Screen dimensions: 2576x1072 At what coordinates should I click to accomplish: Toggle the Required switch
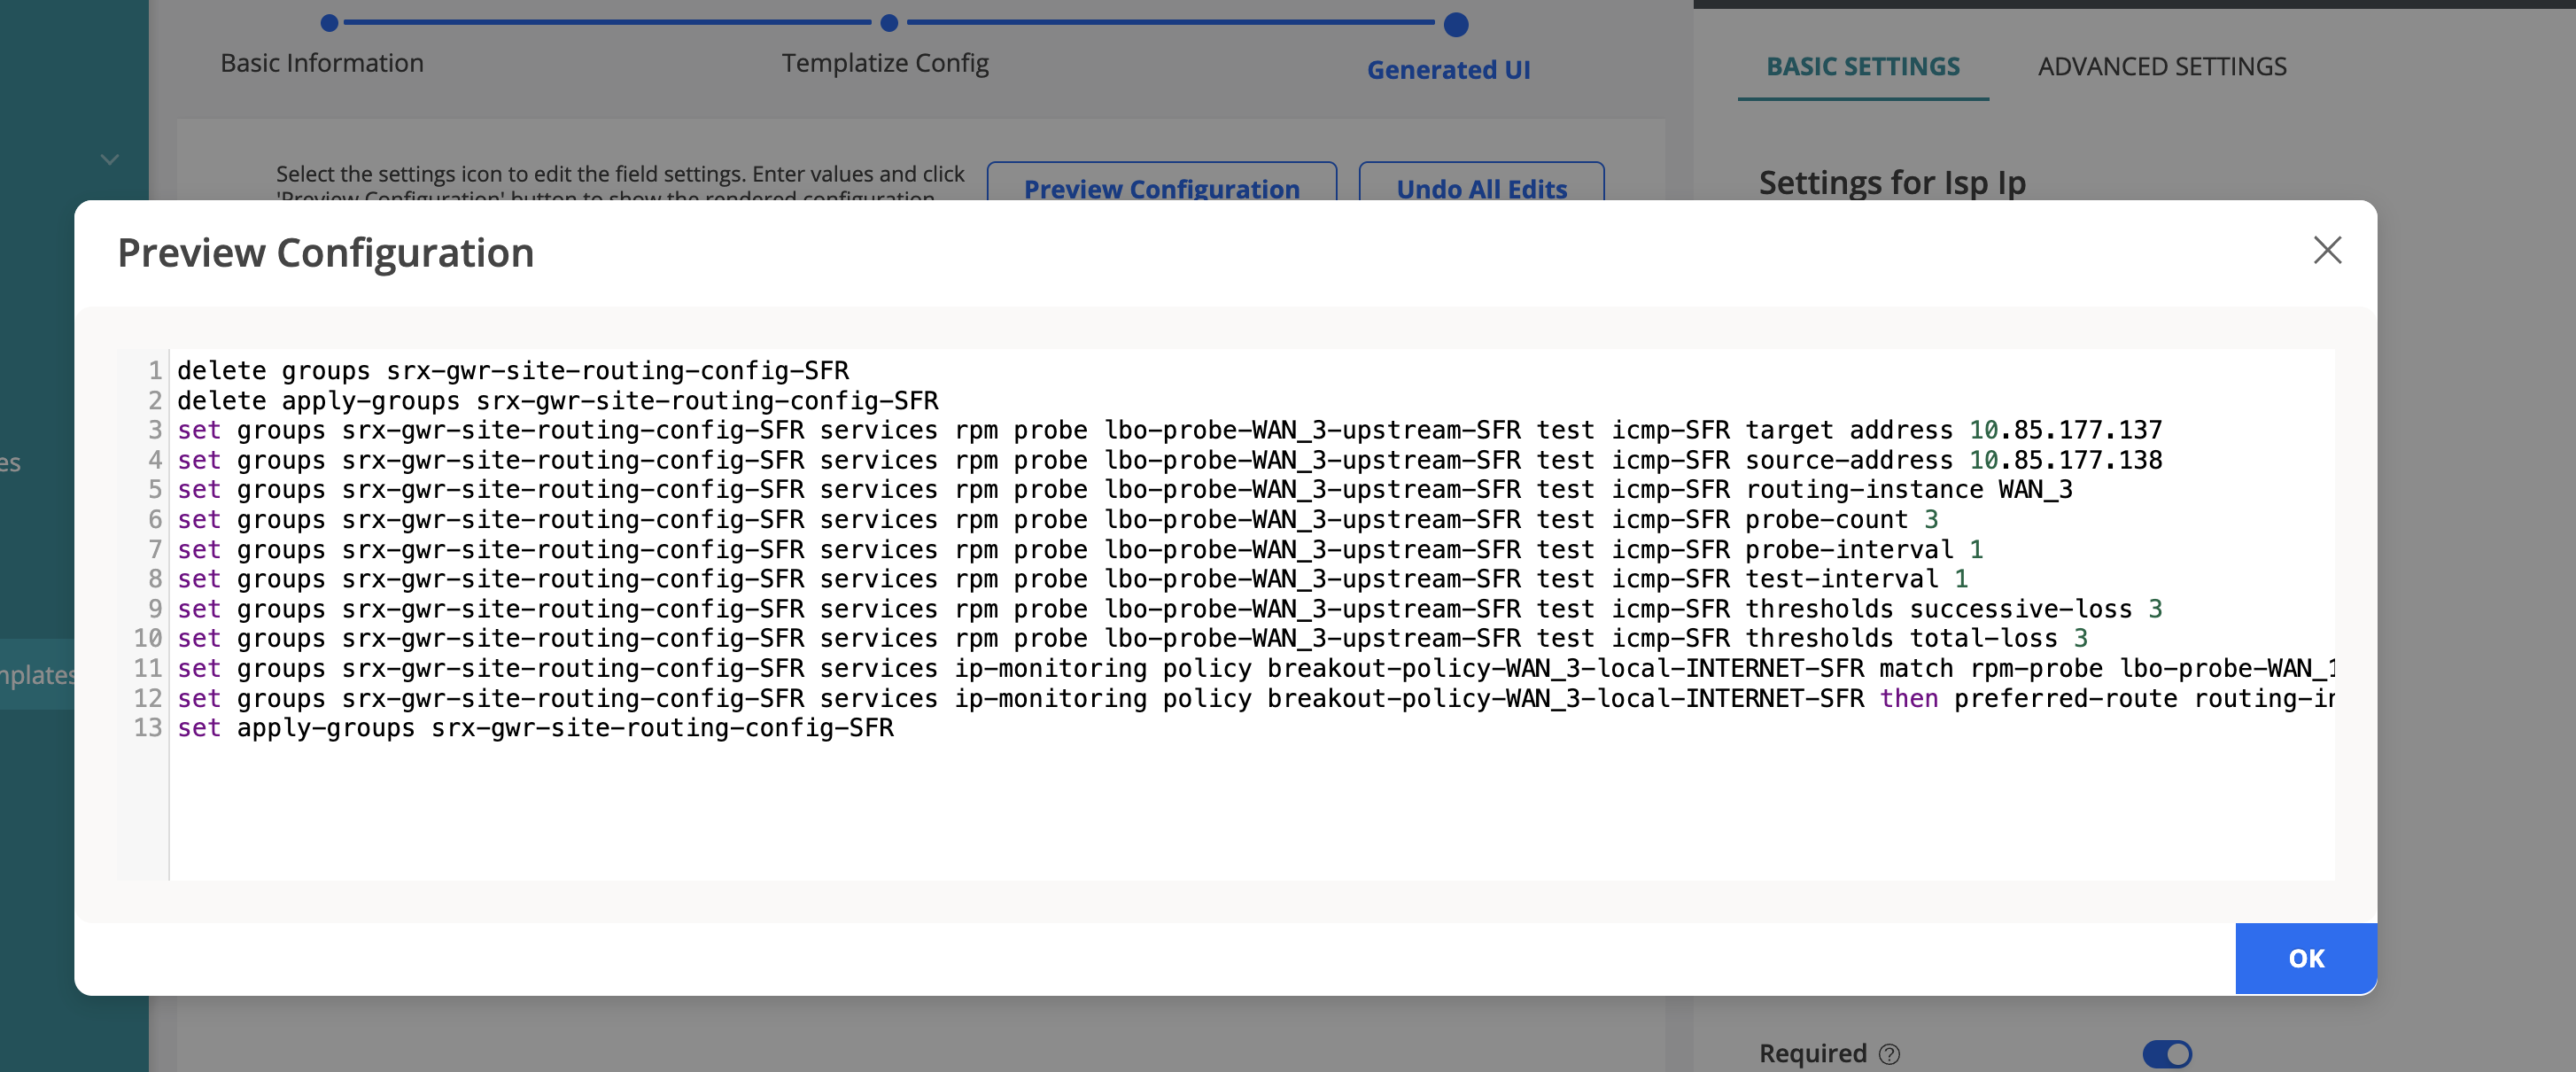(x=2167, y=1054)
